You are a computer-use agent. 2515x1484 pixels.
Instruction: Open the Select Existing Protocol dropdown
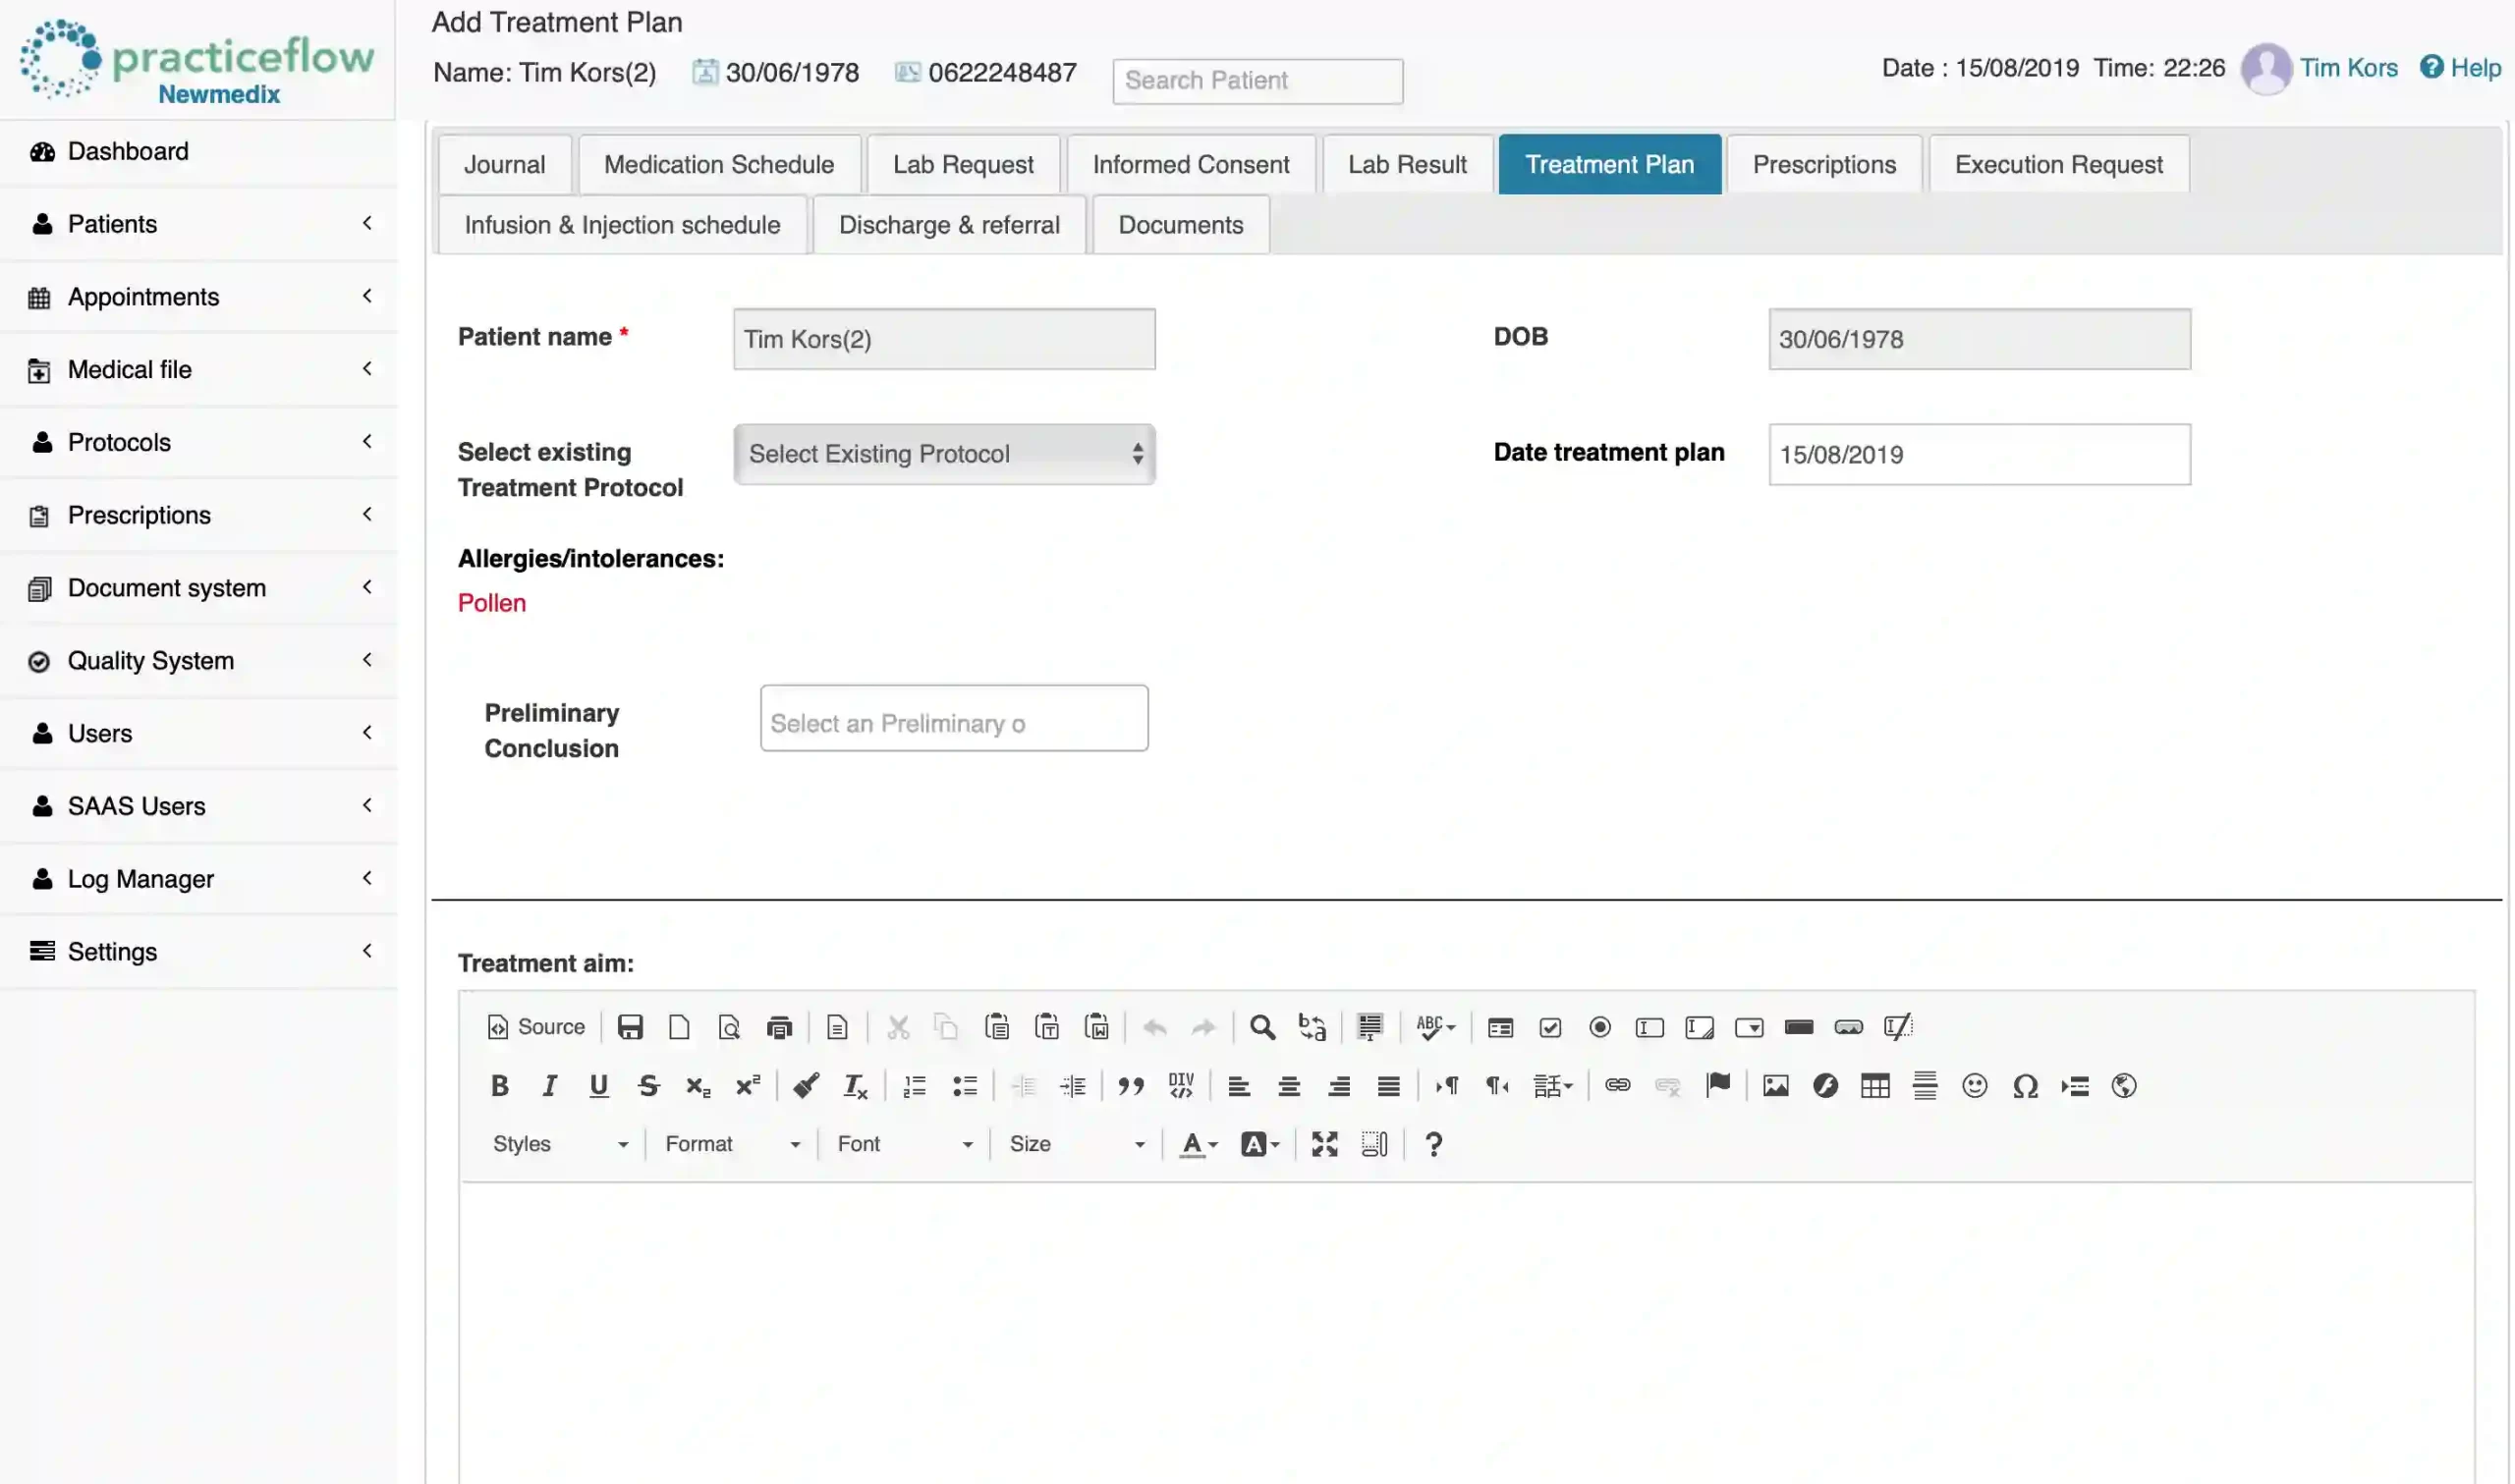943,454
